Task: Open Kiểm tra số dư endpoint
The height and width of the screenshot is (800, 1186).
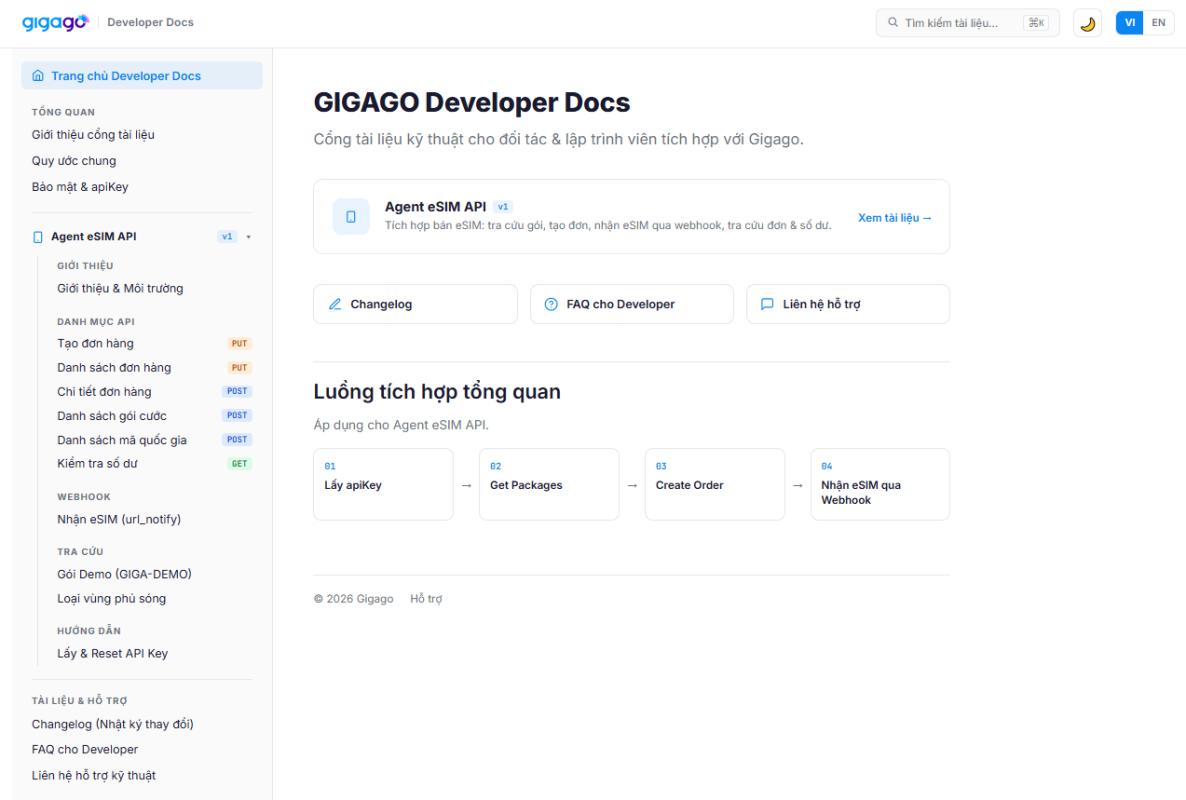Action: pos(98,464)
